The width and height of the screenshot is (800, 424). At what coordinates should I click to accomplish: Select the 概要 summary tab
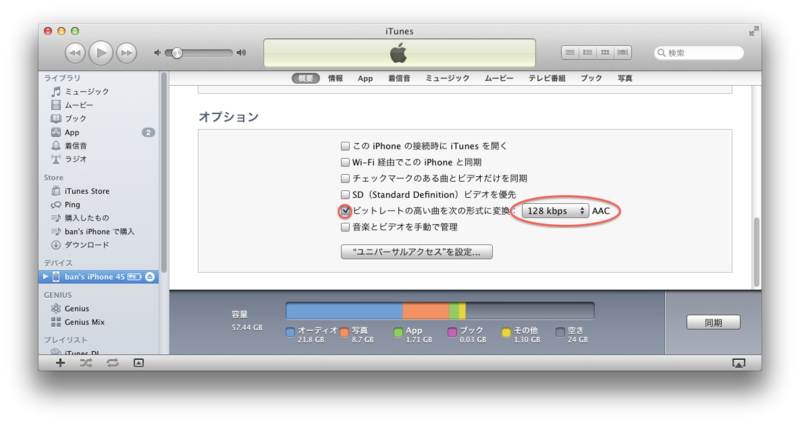coord(306,78)
